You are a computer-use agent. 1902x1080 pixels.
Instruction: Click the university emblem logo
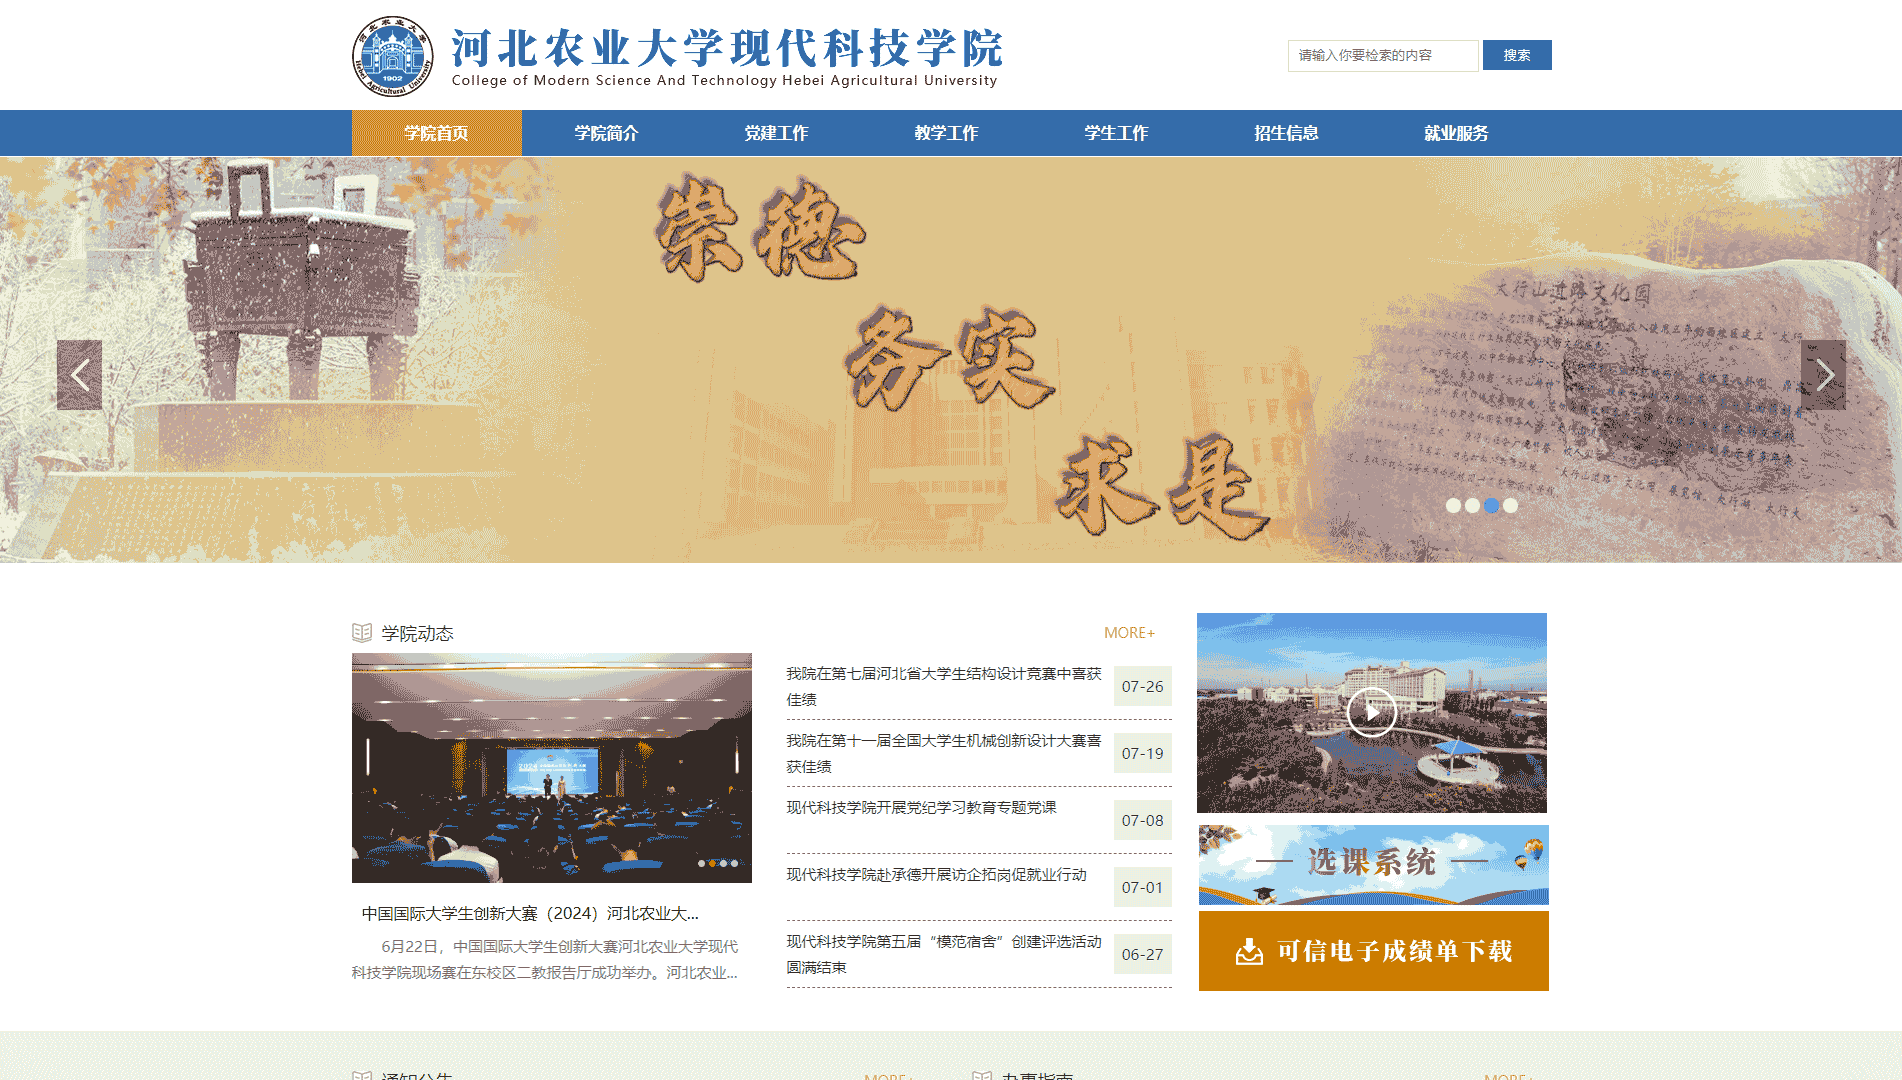pos(393,56)
